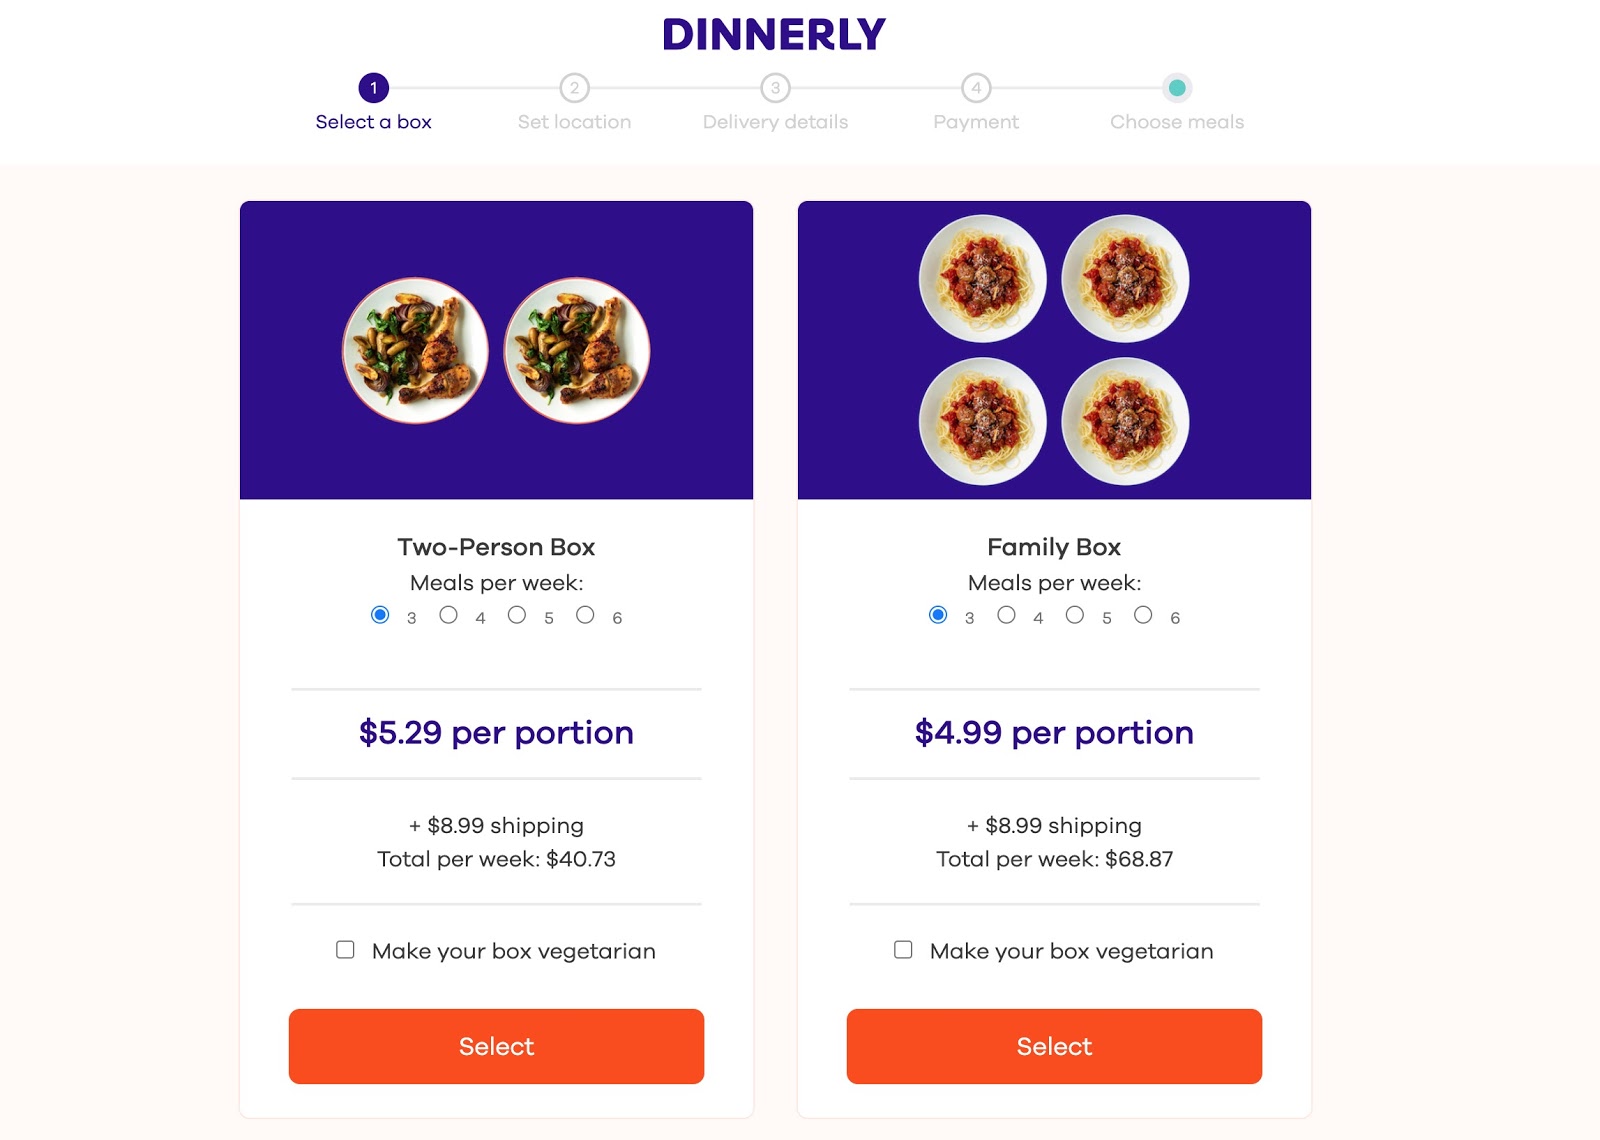
Task: Tick vegetarian checkbox for Family Box
Action: click(x=903, y=950)
